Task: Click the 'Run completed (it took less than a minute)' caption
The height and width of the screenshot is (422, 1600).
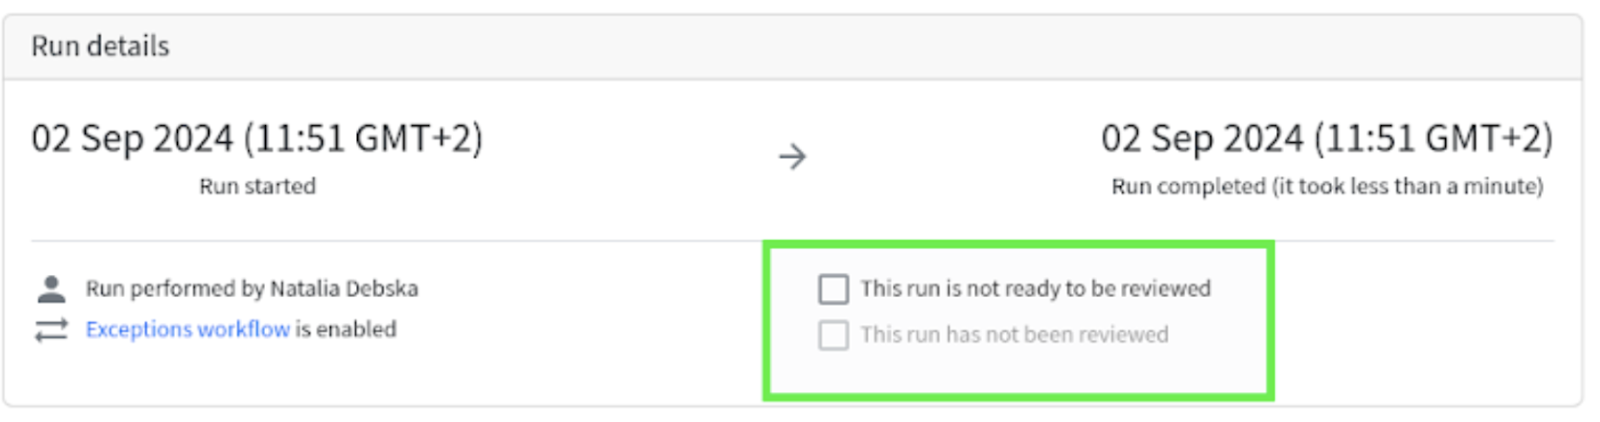Action: [1327, 186]
